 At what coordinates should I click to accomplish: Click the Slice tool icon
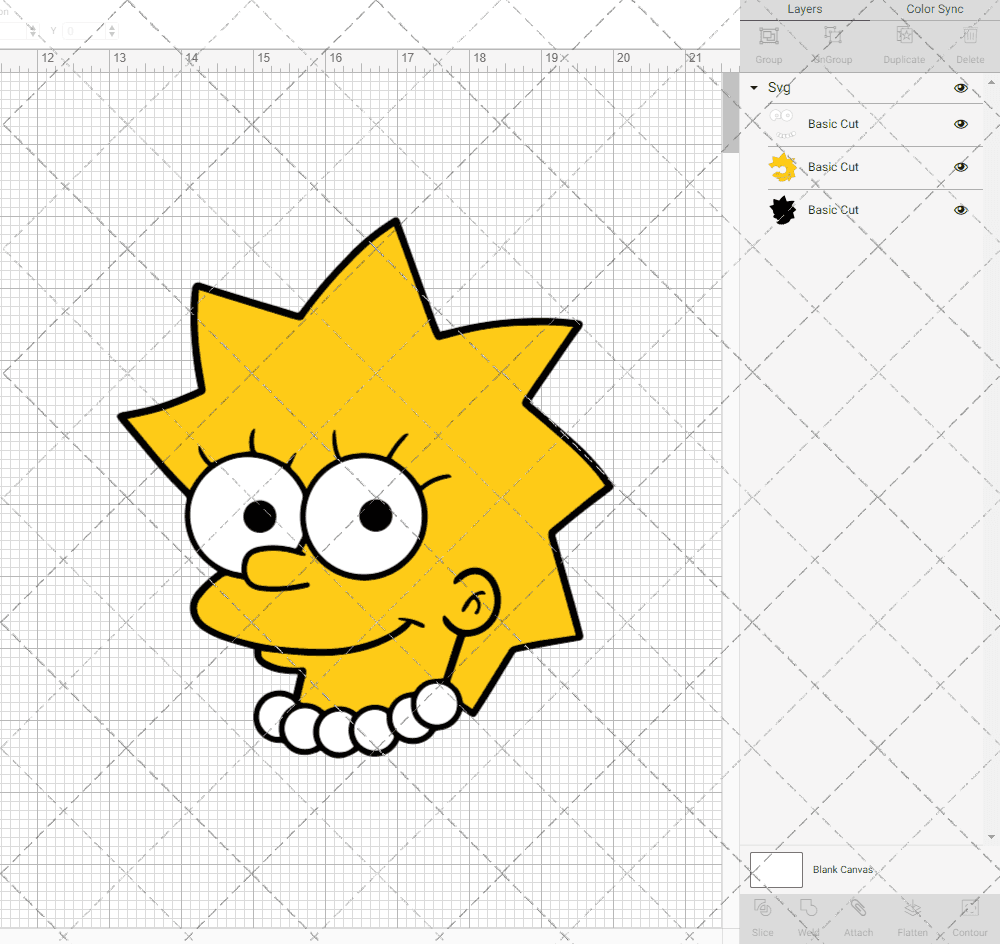coord(762,908)
